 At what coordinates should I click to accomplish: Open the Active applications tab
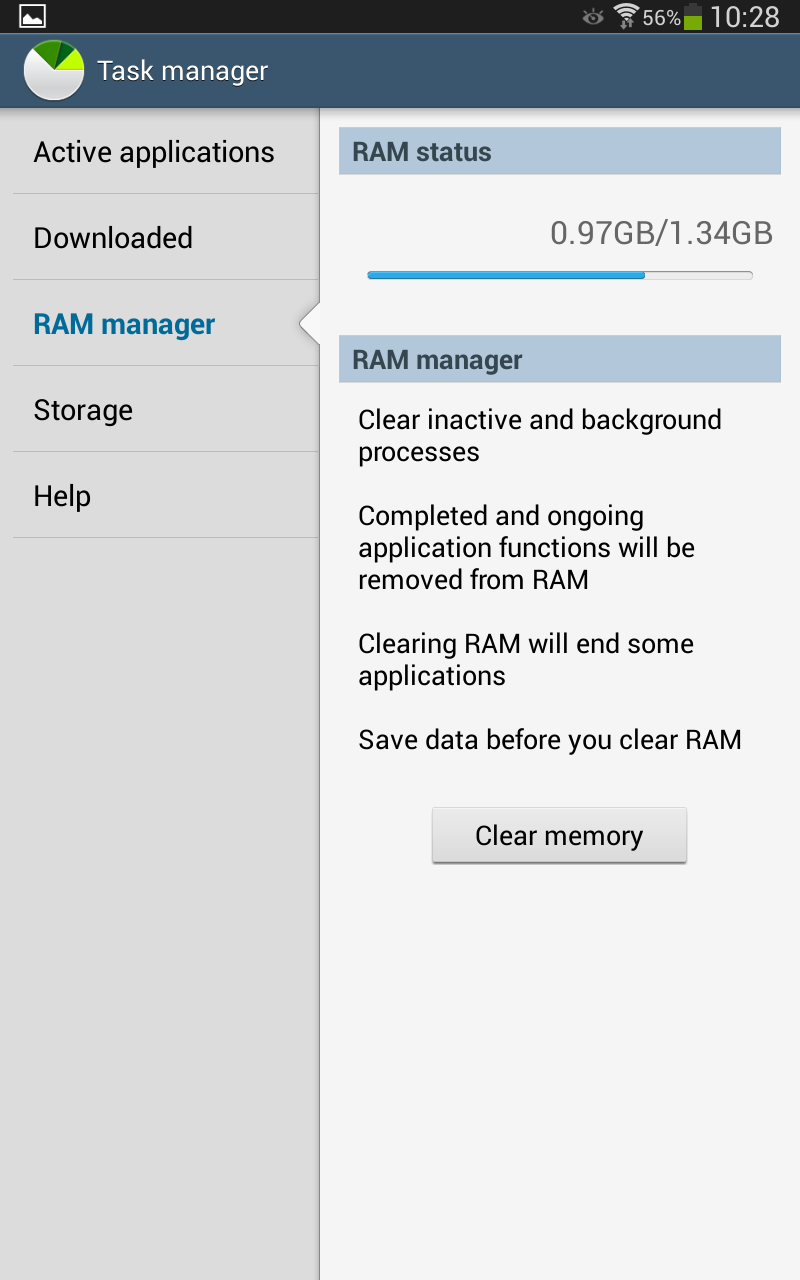[x=154, y=152]
